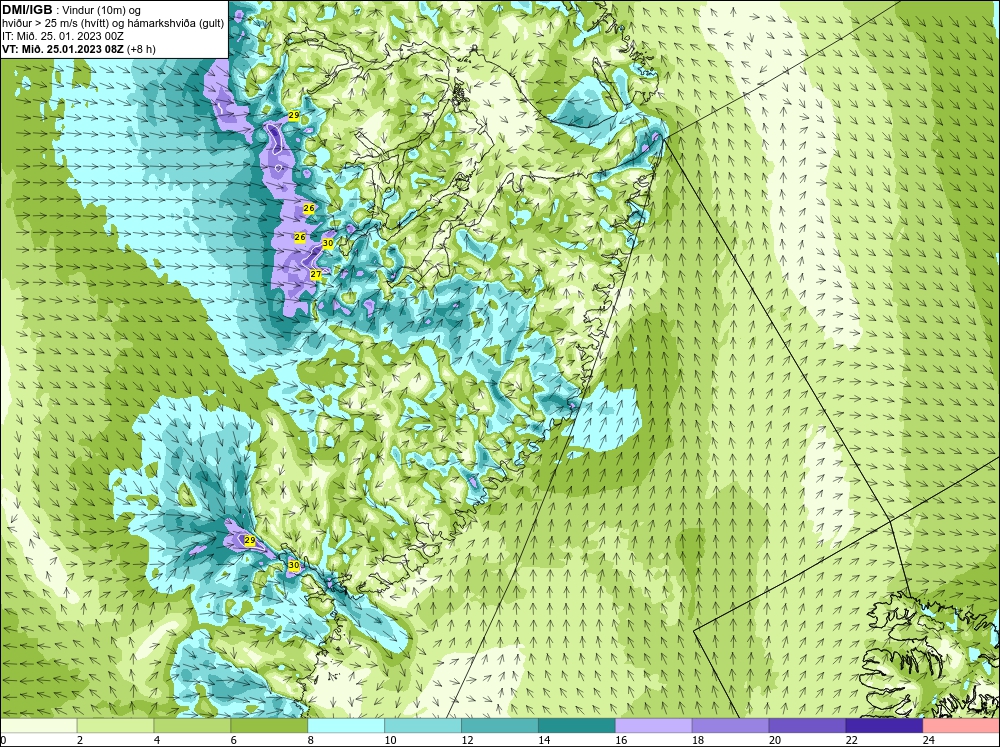Screen dimensions: 1000x747
Task: Pick the turquoise 10–12 m/s legend swatch
Action: 423,726
